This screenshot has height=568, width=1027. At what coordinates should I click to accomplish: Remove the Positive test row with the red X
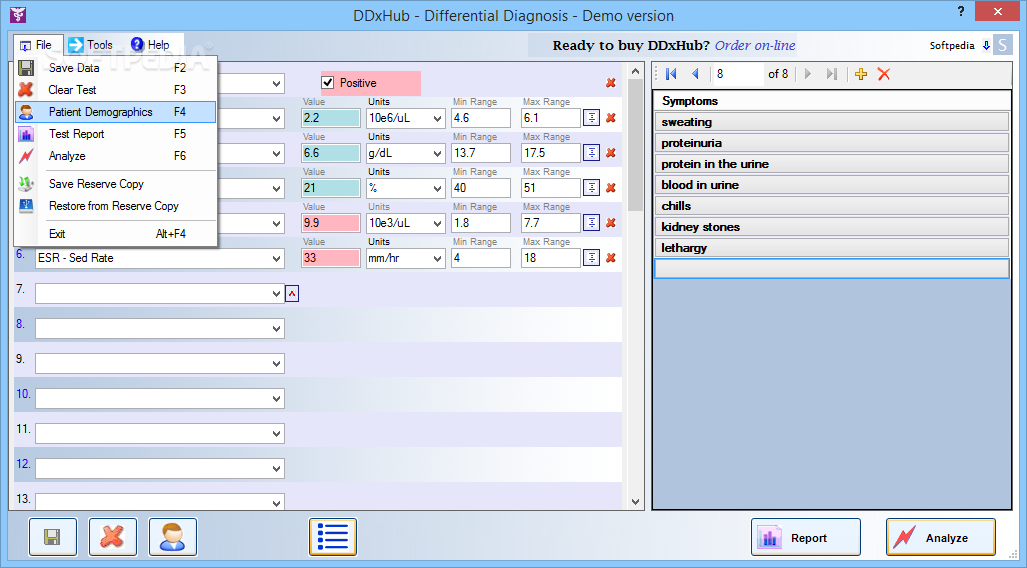(x=610, y=83)
